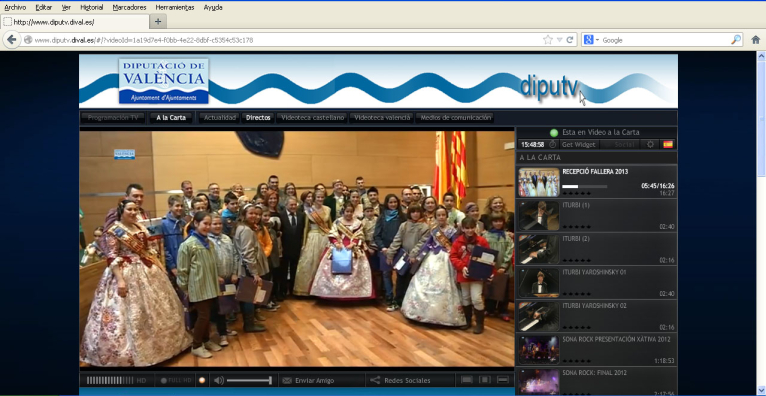The image size is (766, 396).
Task: Open a new browser tab
Action: tap(158, 21)
